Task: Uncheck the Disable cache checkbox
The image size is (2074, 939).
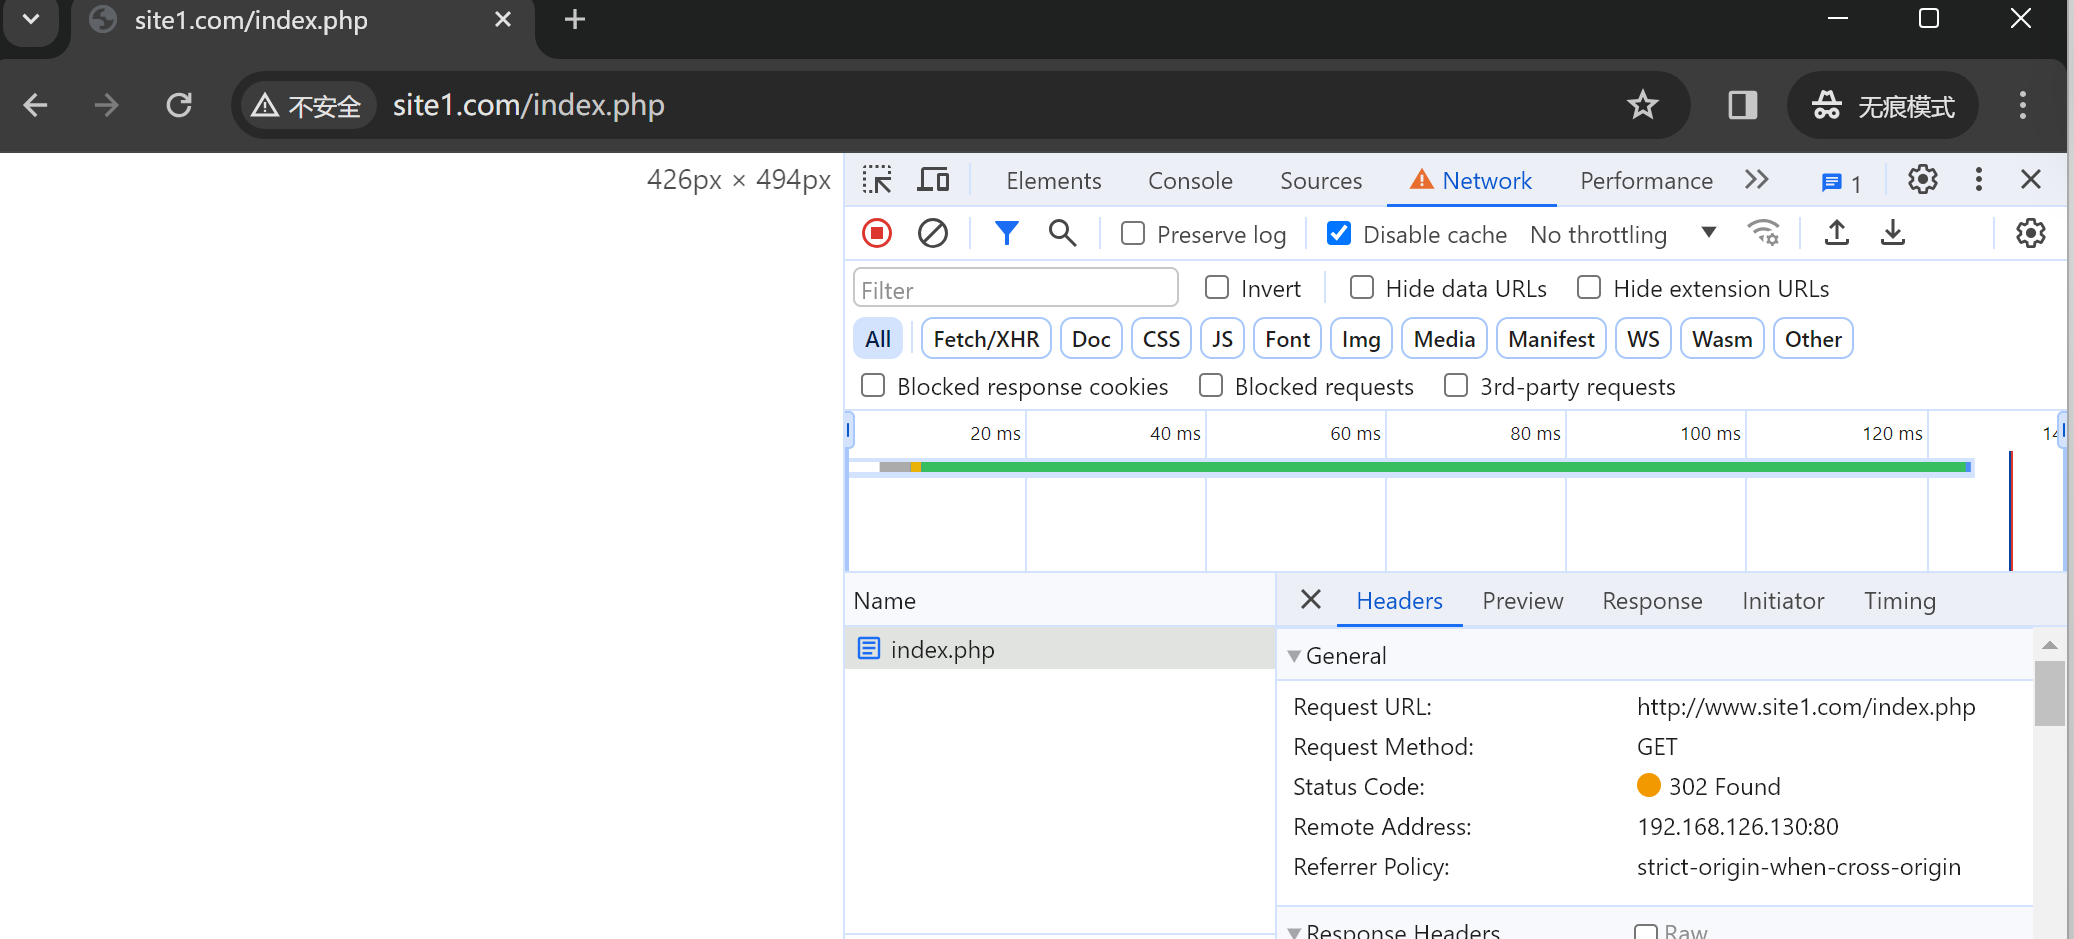Action: (1338, 234)
